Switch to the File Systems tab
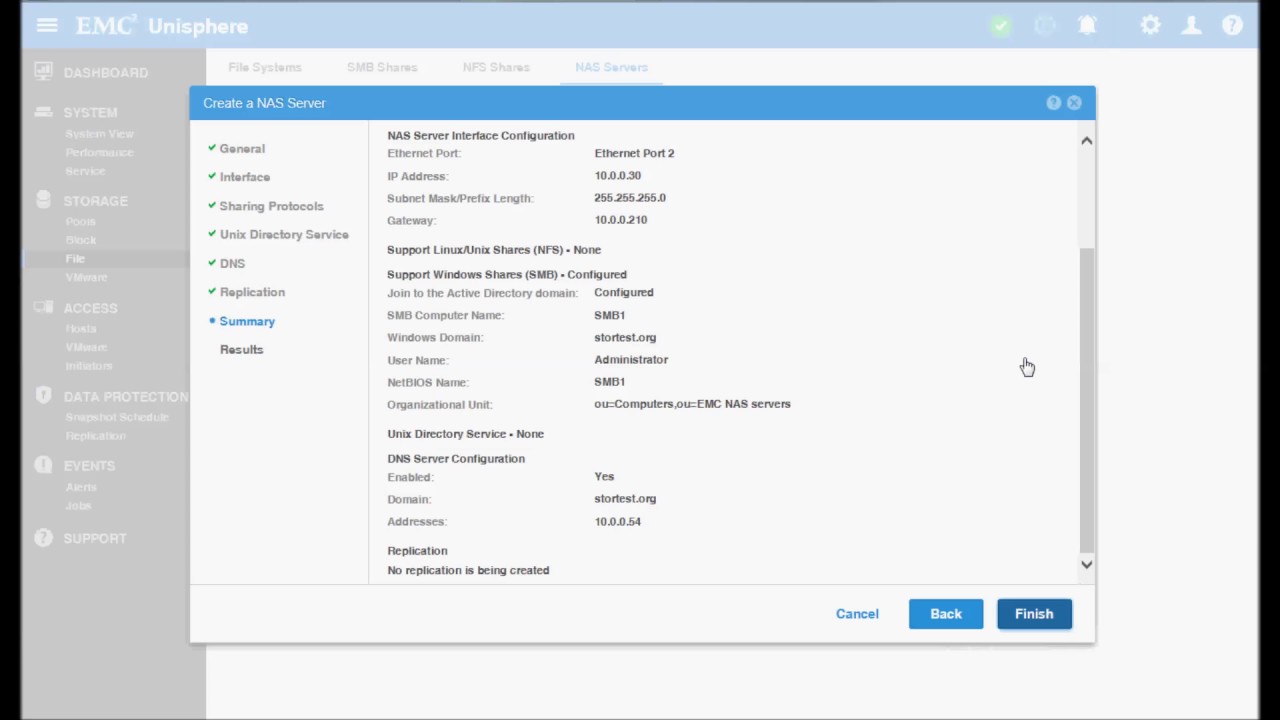Screen dimensions: 1280x720 coord(265,67)
